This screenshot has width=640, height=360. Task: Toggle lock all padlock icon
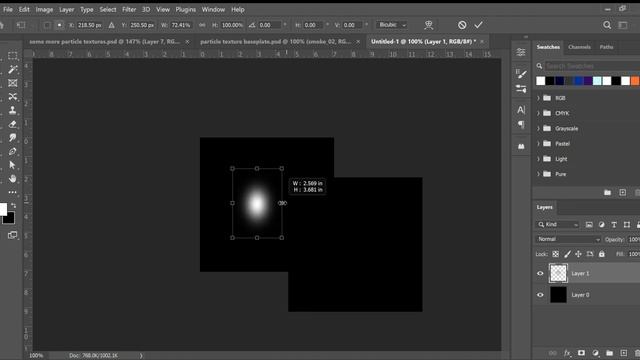(602, 254)
